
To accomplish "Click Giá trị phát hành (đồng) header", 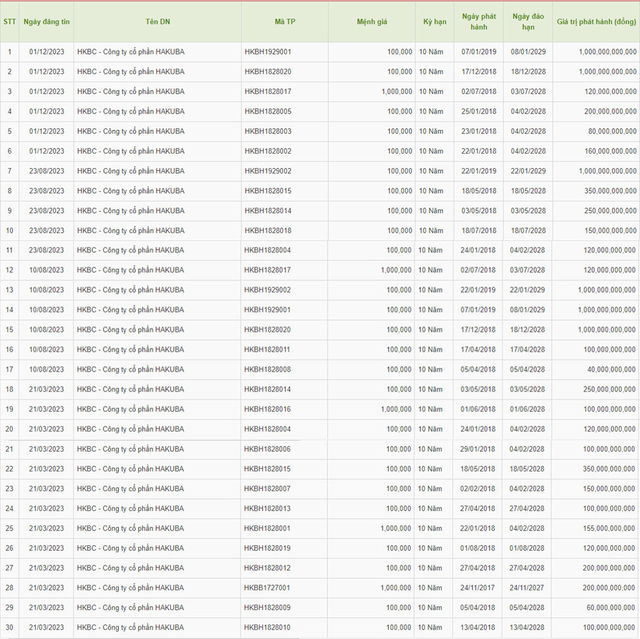I will tap(596, 21).
